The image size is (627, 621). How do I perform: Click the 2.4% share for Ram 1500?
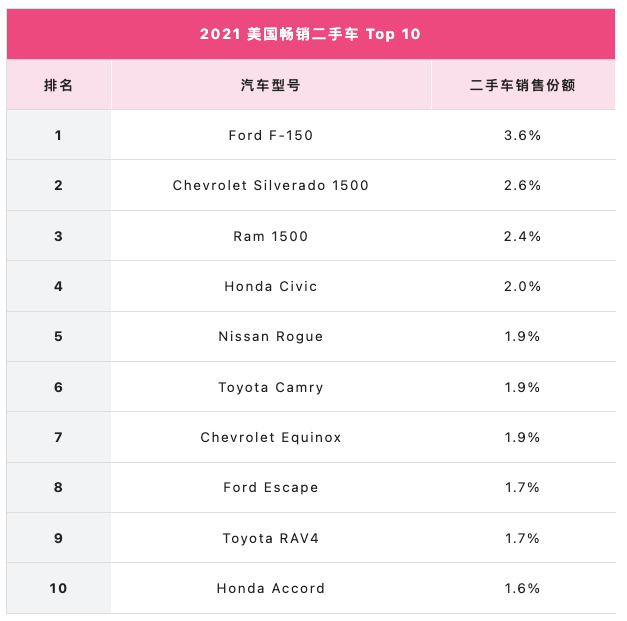523,236
